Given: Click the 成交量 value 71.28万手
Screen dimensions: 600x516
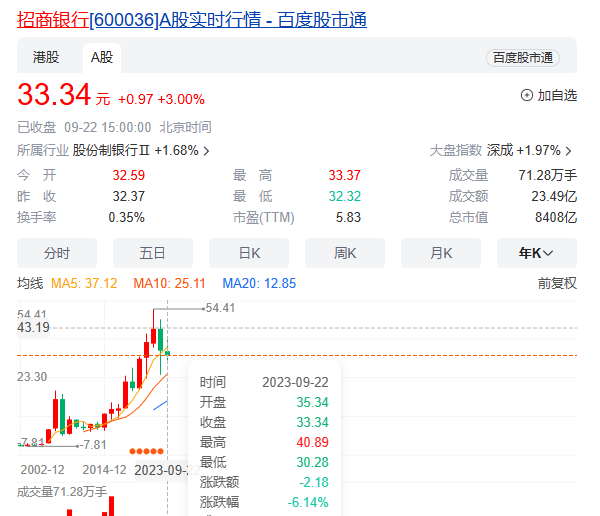Looking at the screenshot, I should [548, 175].
